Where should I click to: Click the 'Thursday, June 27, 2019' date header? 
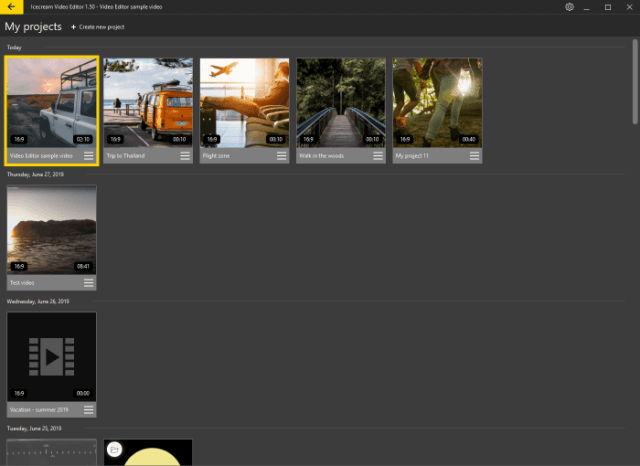click(35, 174)
